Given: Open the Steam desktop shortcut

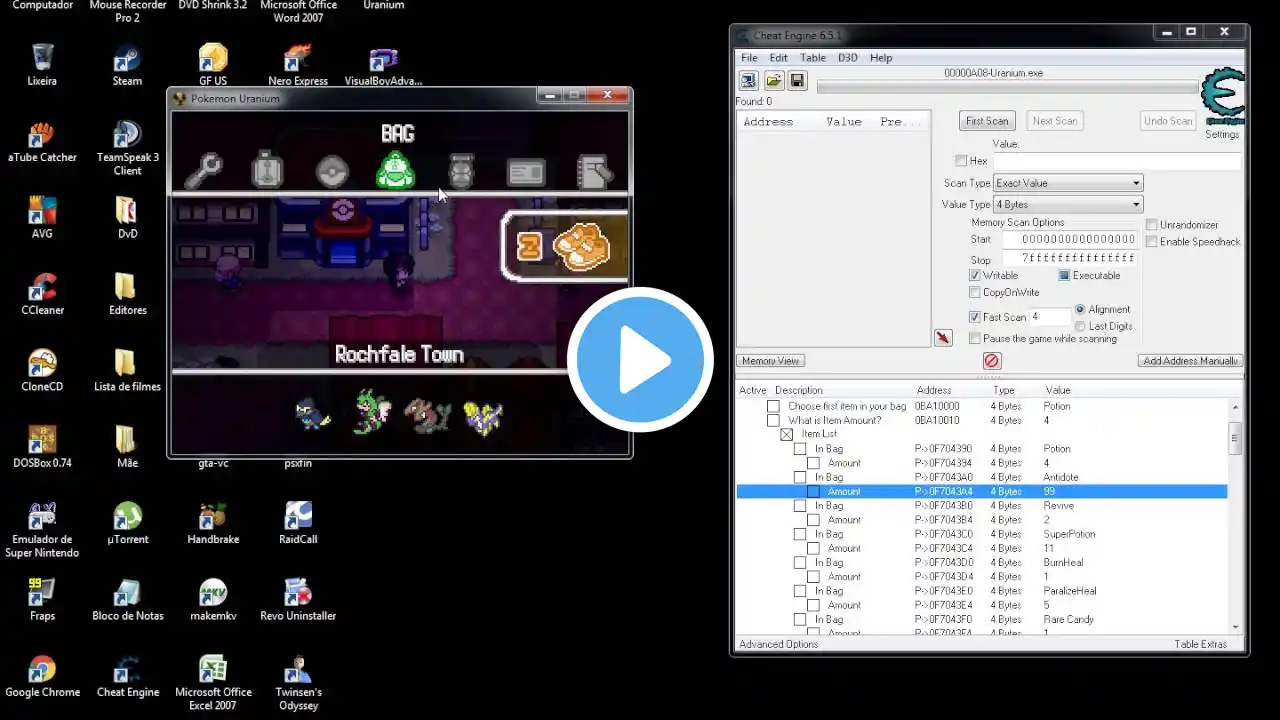Looking at the screenshot, I should click(127, 63).
